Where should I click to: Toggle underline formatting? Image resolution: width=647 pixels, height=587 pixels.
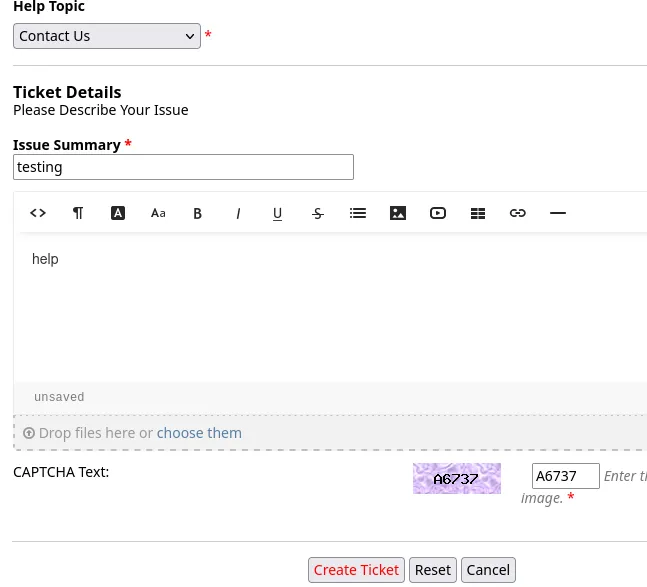[278, 213]
